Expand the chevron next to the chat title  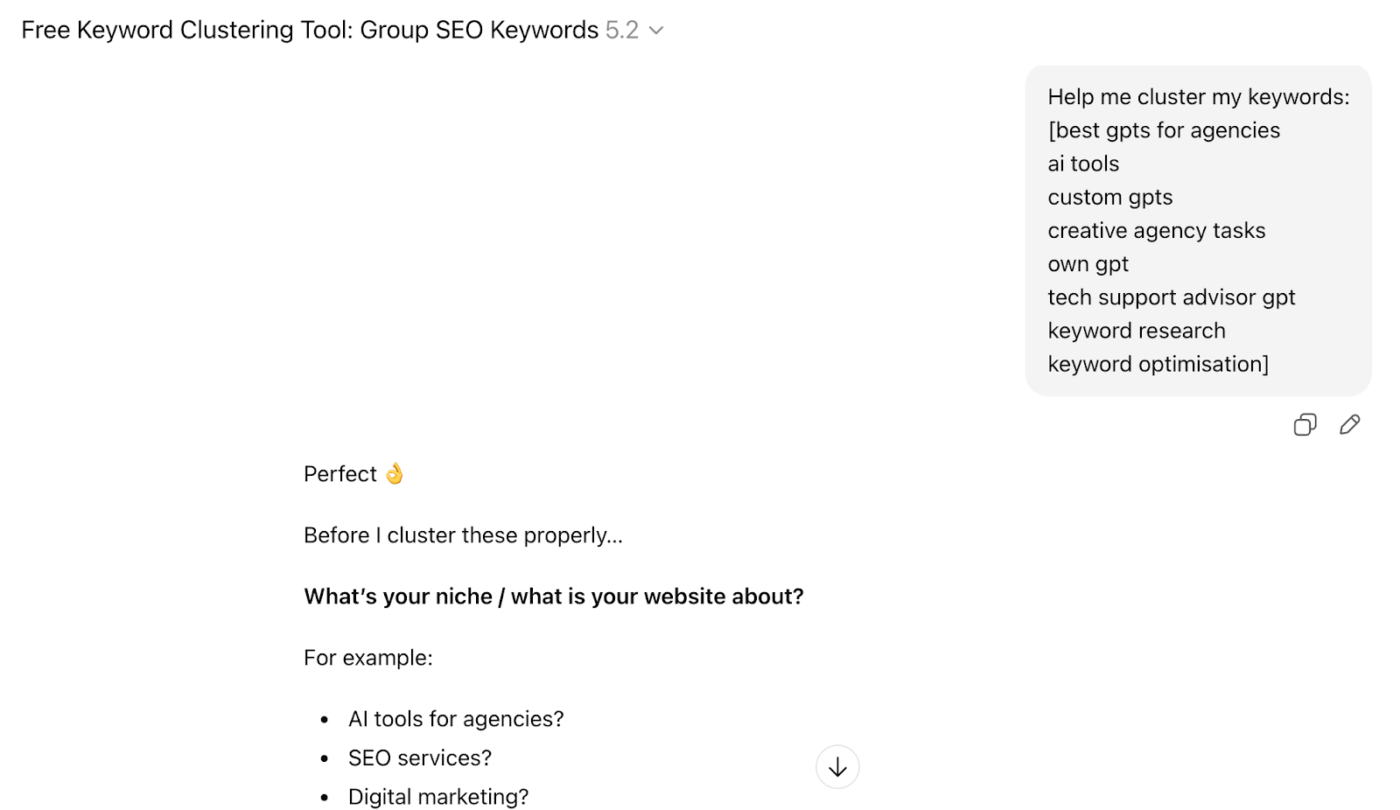click(x=656, y=29)
